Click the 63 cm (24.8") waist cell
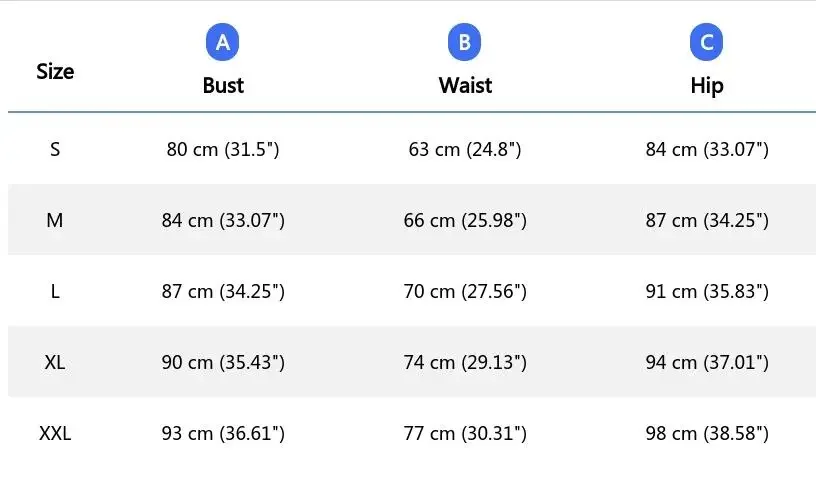The width and height of the screenshot is (816, 485). coord(465,149)
